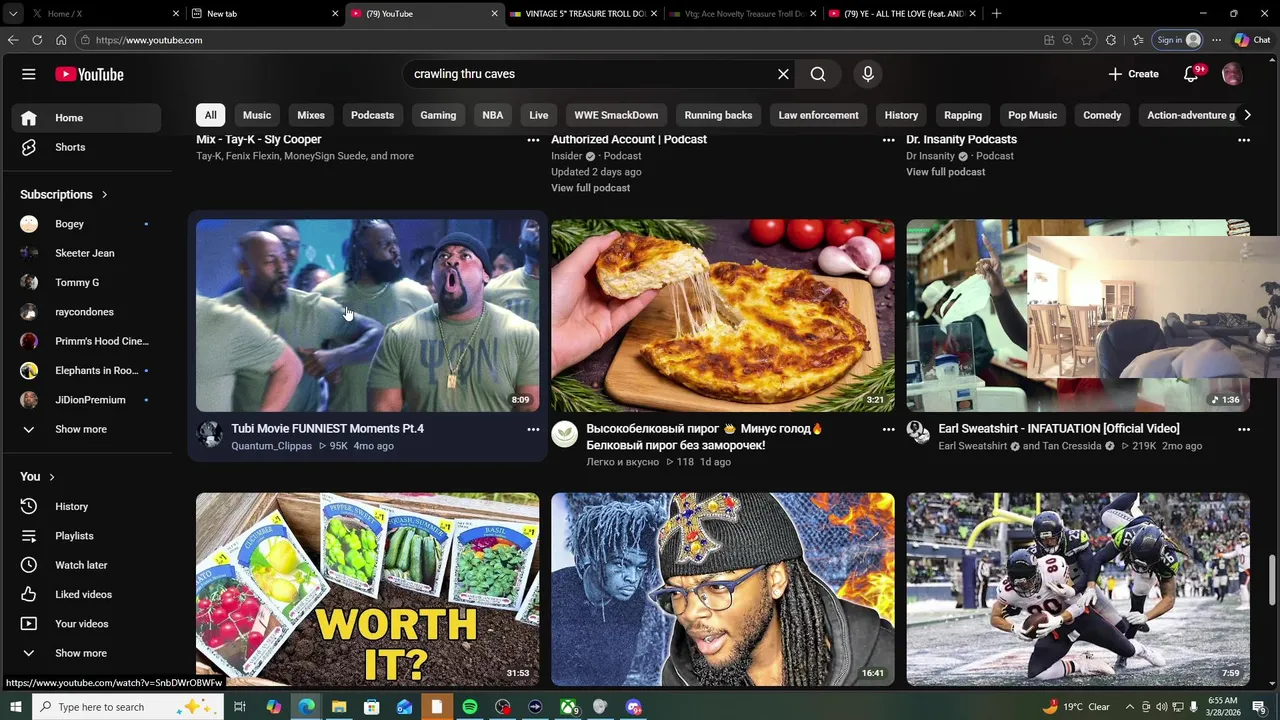Go to Home in the sidebar

(x=87, y=118)
